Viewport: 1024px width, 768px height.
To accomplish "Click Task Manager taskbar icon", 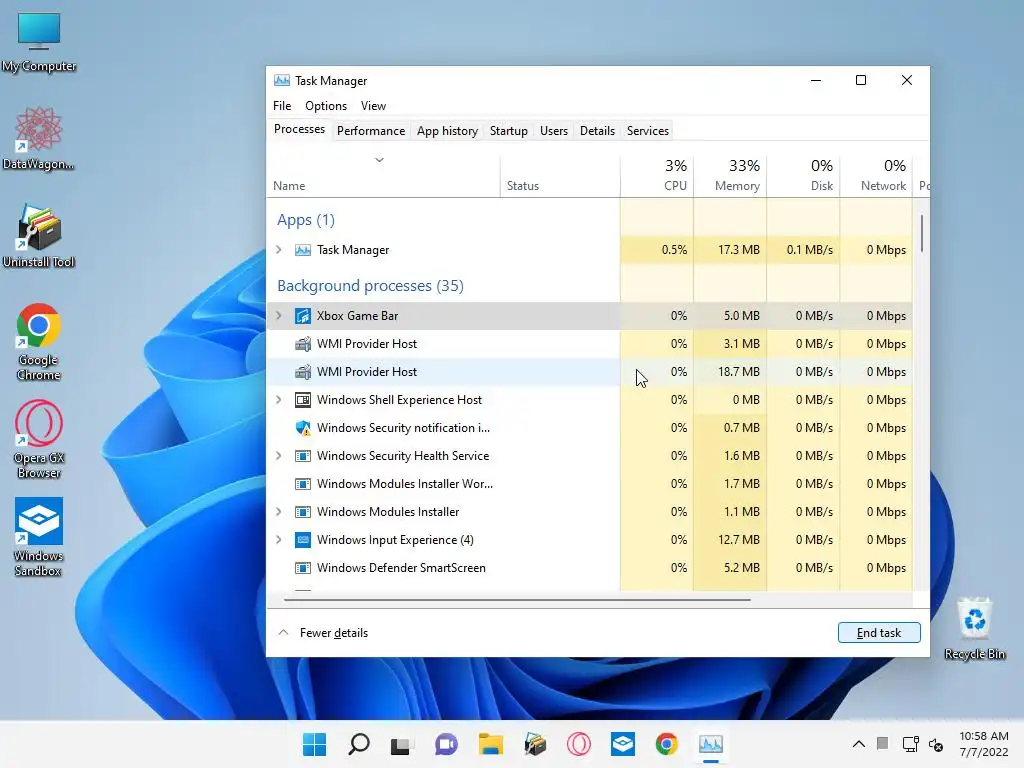I will click(711, 744).
